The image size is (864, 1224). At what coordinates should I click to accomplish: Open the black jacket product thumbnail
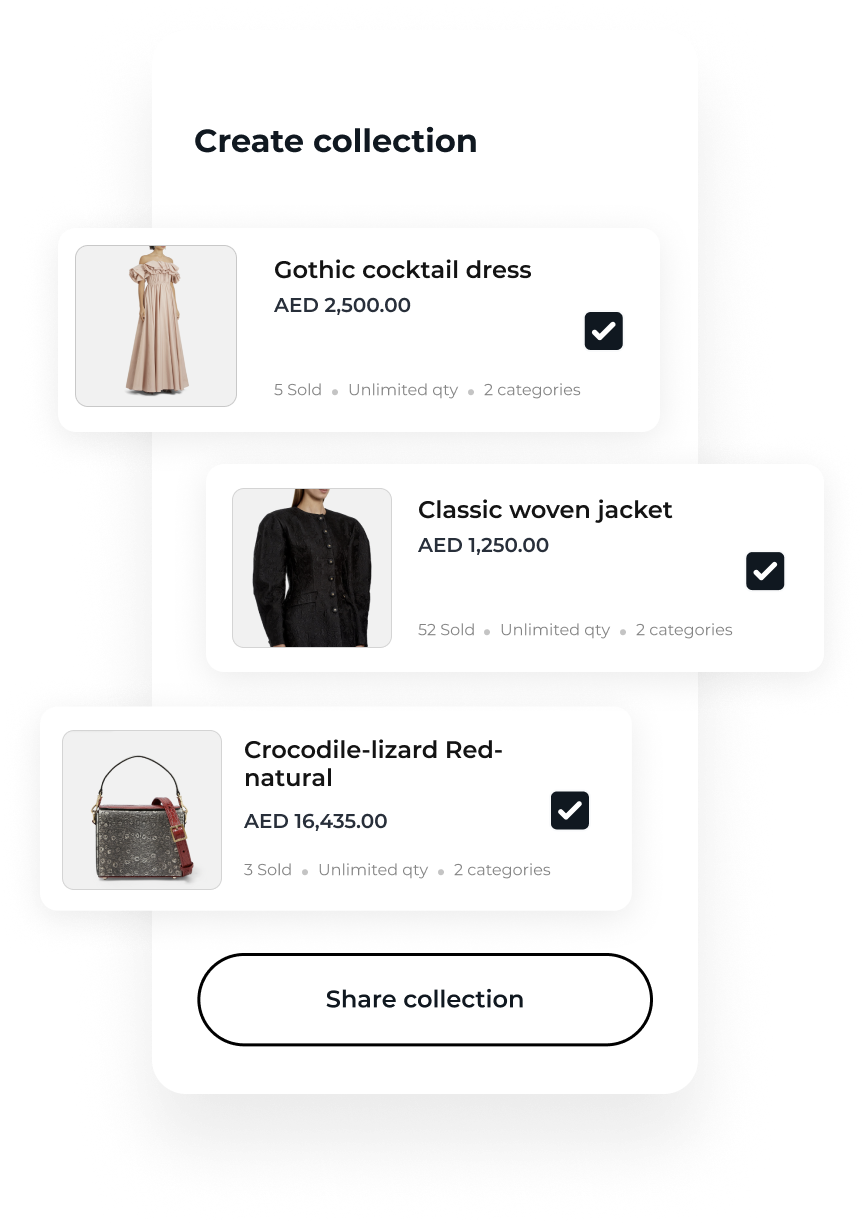coord(312,568)
